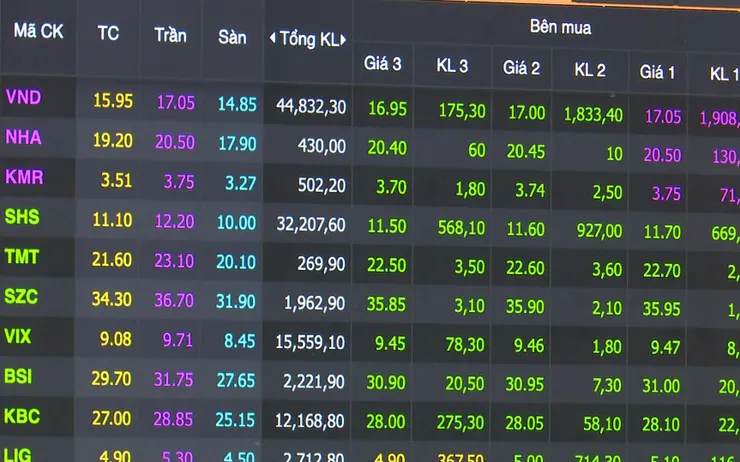Click the Sàn column header

click(x=232, y=37)
